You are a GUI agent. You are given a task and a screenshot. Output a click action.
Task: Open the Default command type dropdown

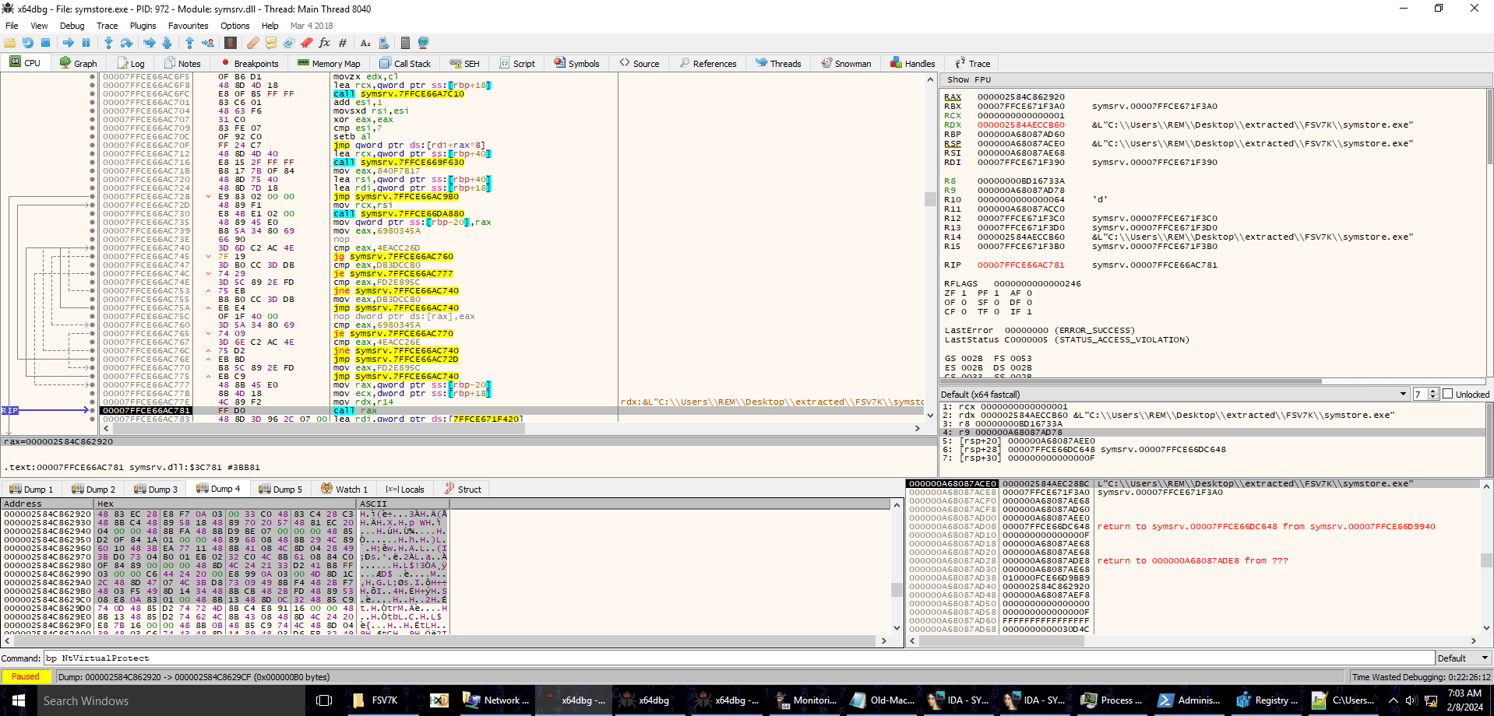pyautogui.click(x=1463, y=658)
